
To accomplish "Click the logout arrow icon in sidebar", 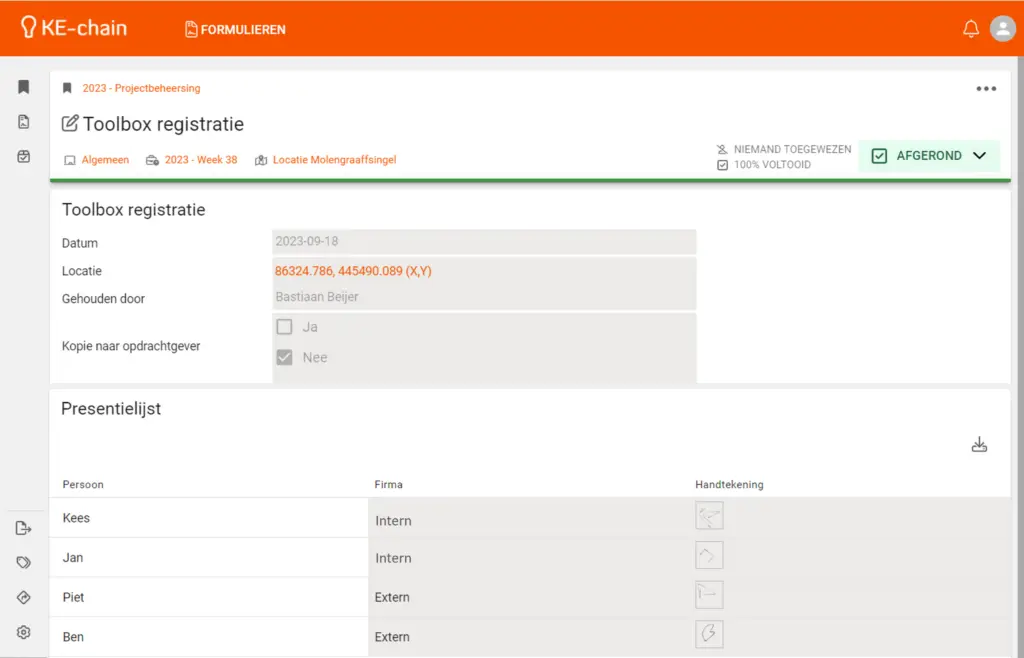I will 24,528.
